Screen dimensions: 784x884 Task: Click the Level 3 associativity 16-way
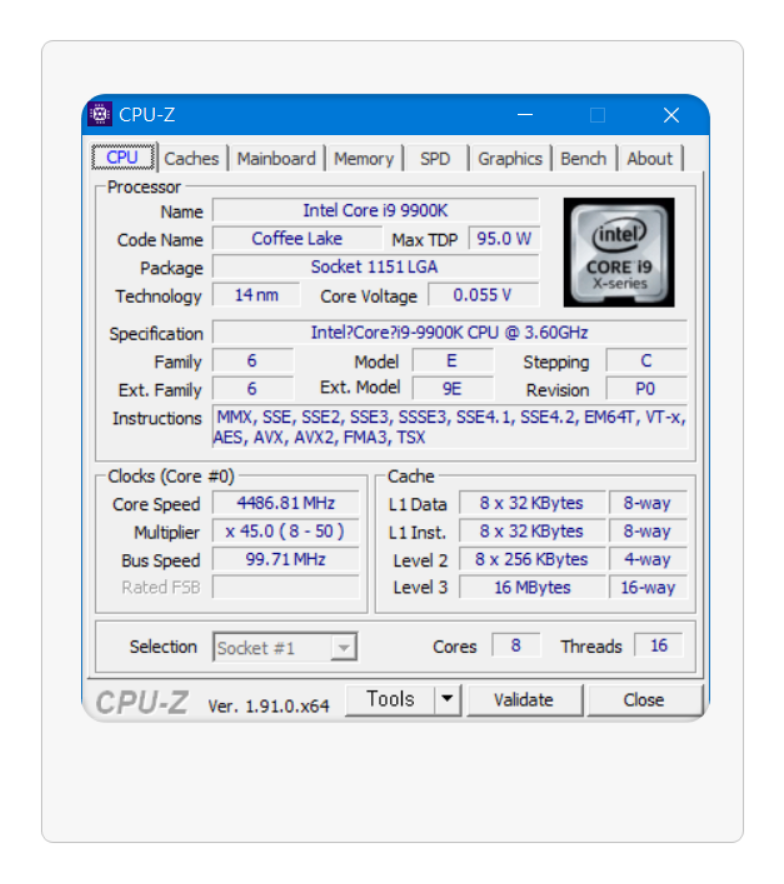point(648,587)
